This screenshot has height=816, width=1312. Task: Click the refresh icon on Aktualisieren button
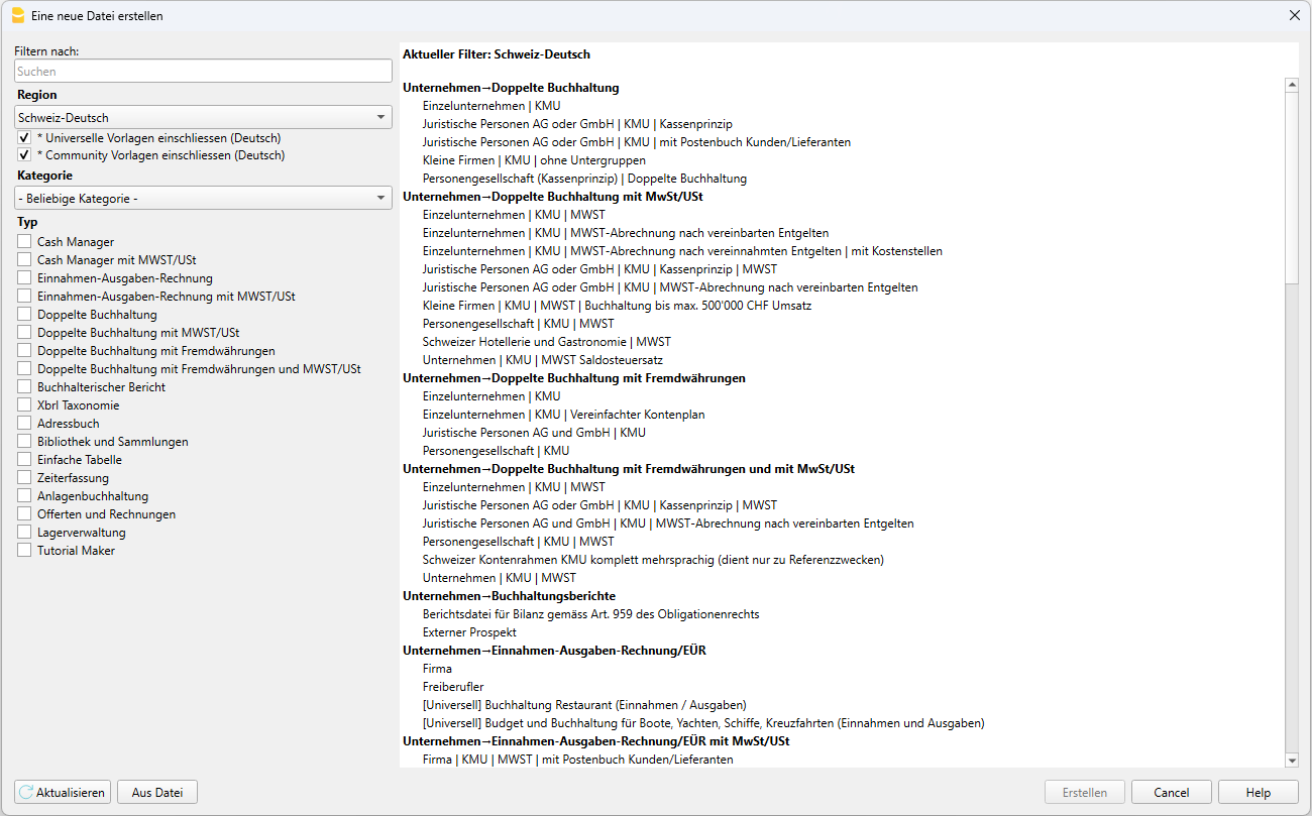point(27,792)
